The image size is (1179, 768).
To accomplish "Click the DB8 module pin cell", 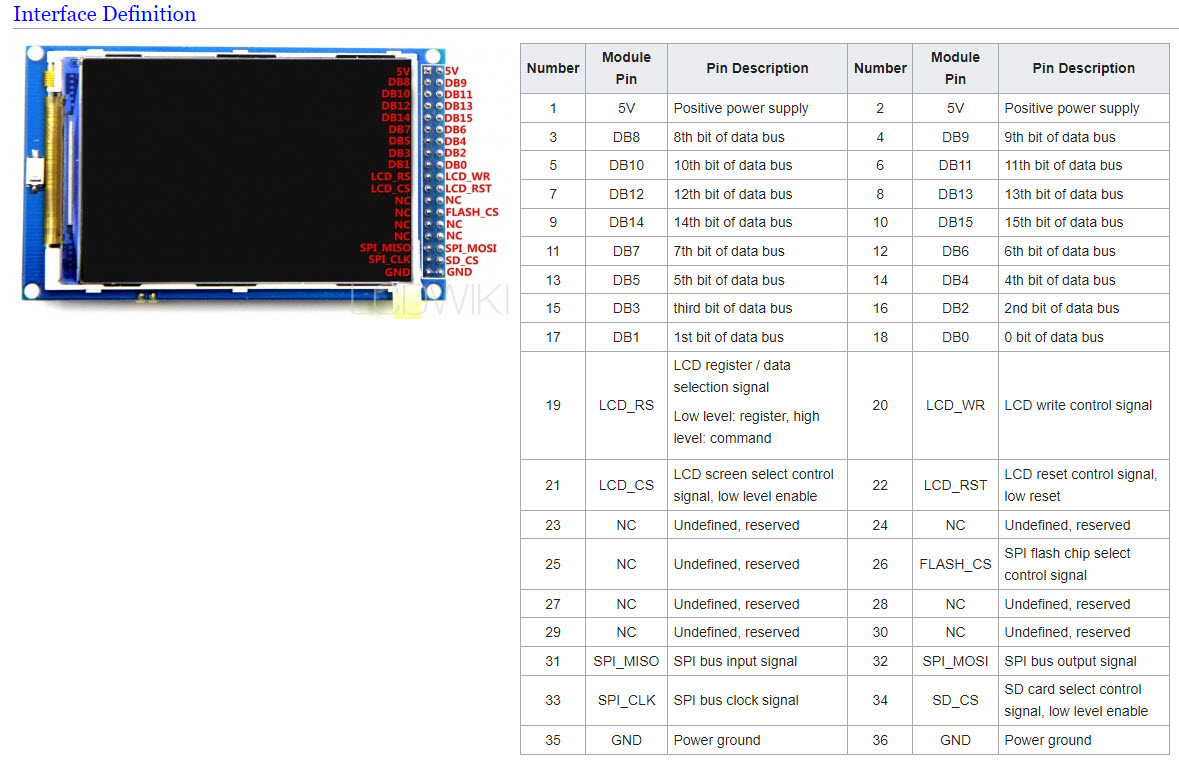I will (x=626, y=138).
